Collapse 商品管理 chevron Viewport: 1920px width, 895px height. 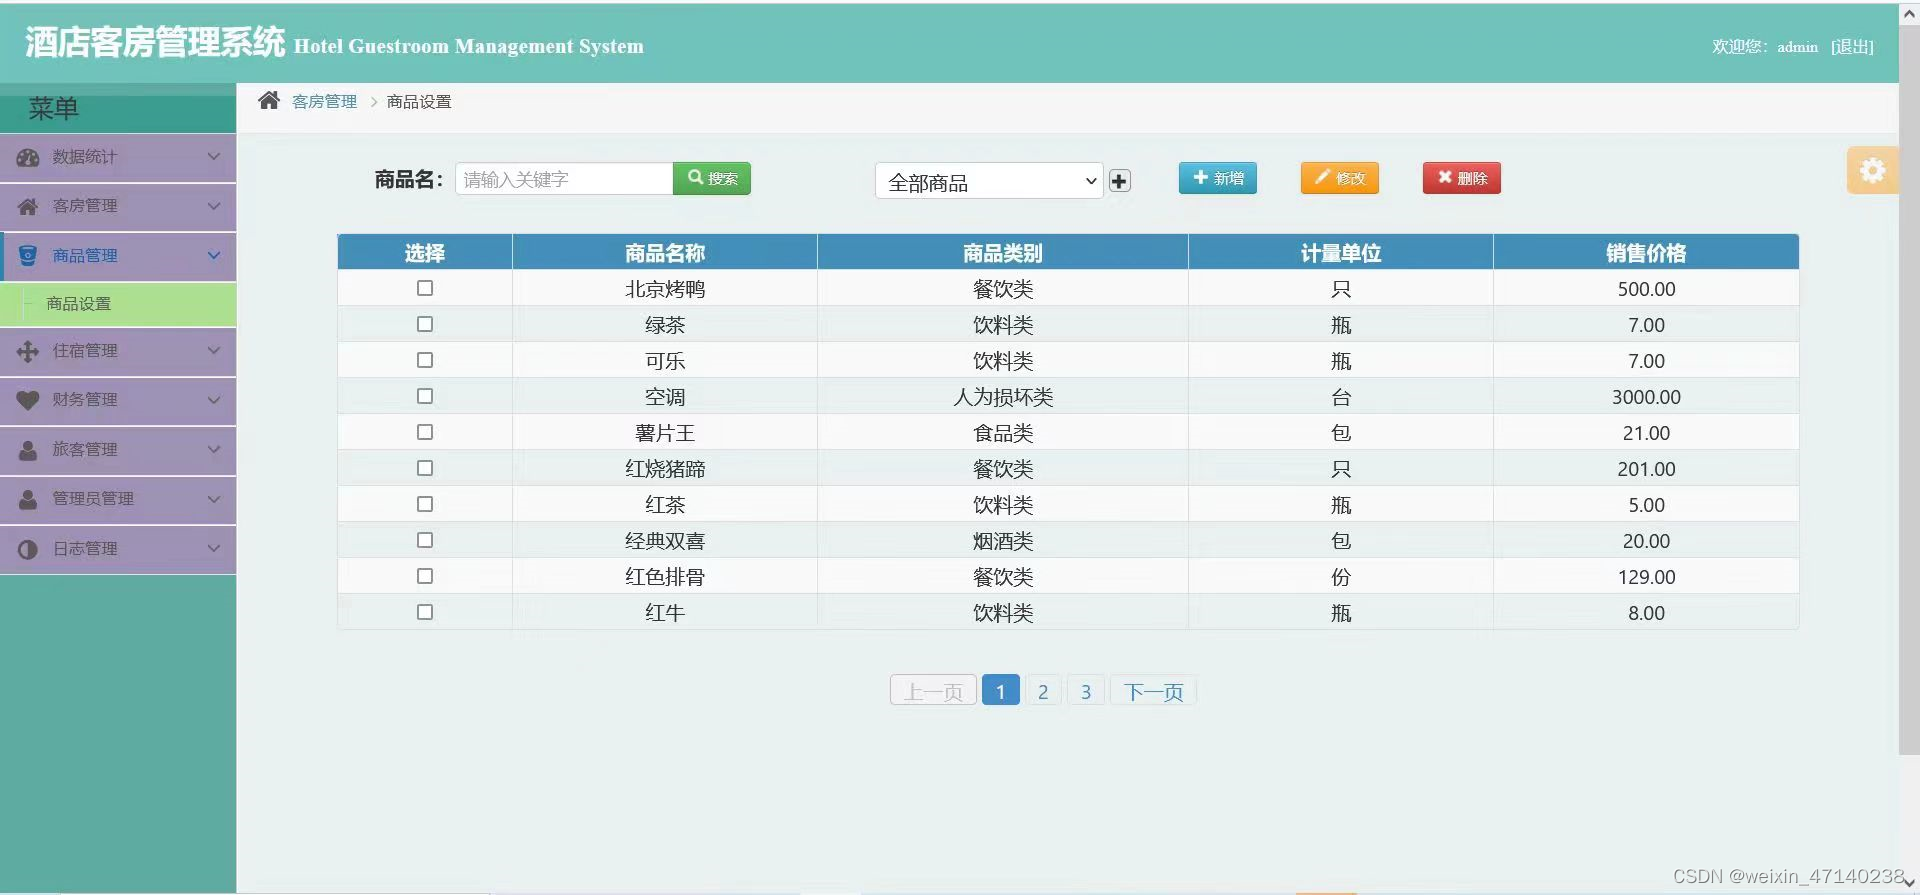(x=213, y=255)
